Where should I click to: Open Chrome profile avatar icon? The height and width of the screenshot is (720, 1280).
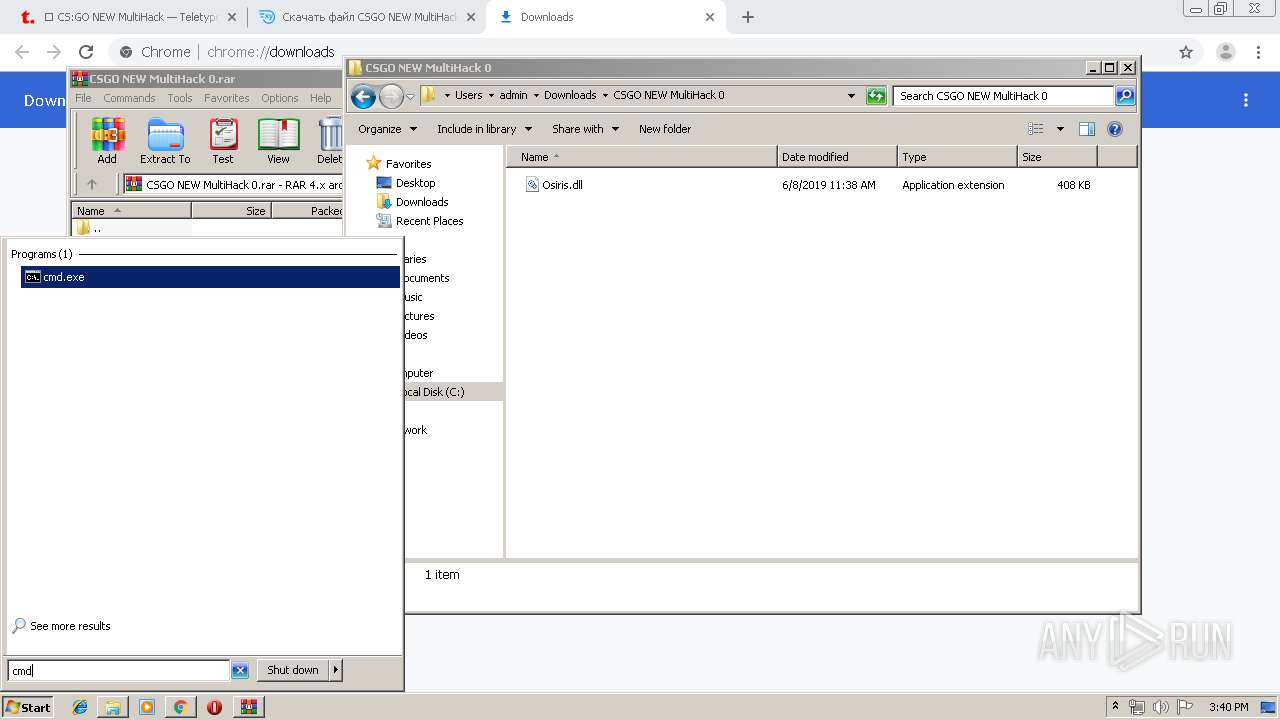(1226, 52)
